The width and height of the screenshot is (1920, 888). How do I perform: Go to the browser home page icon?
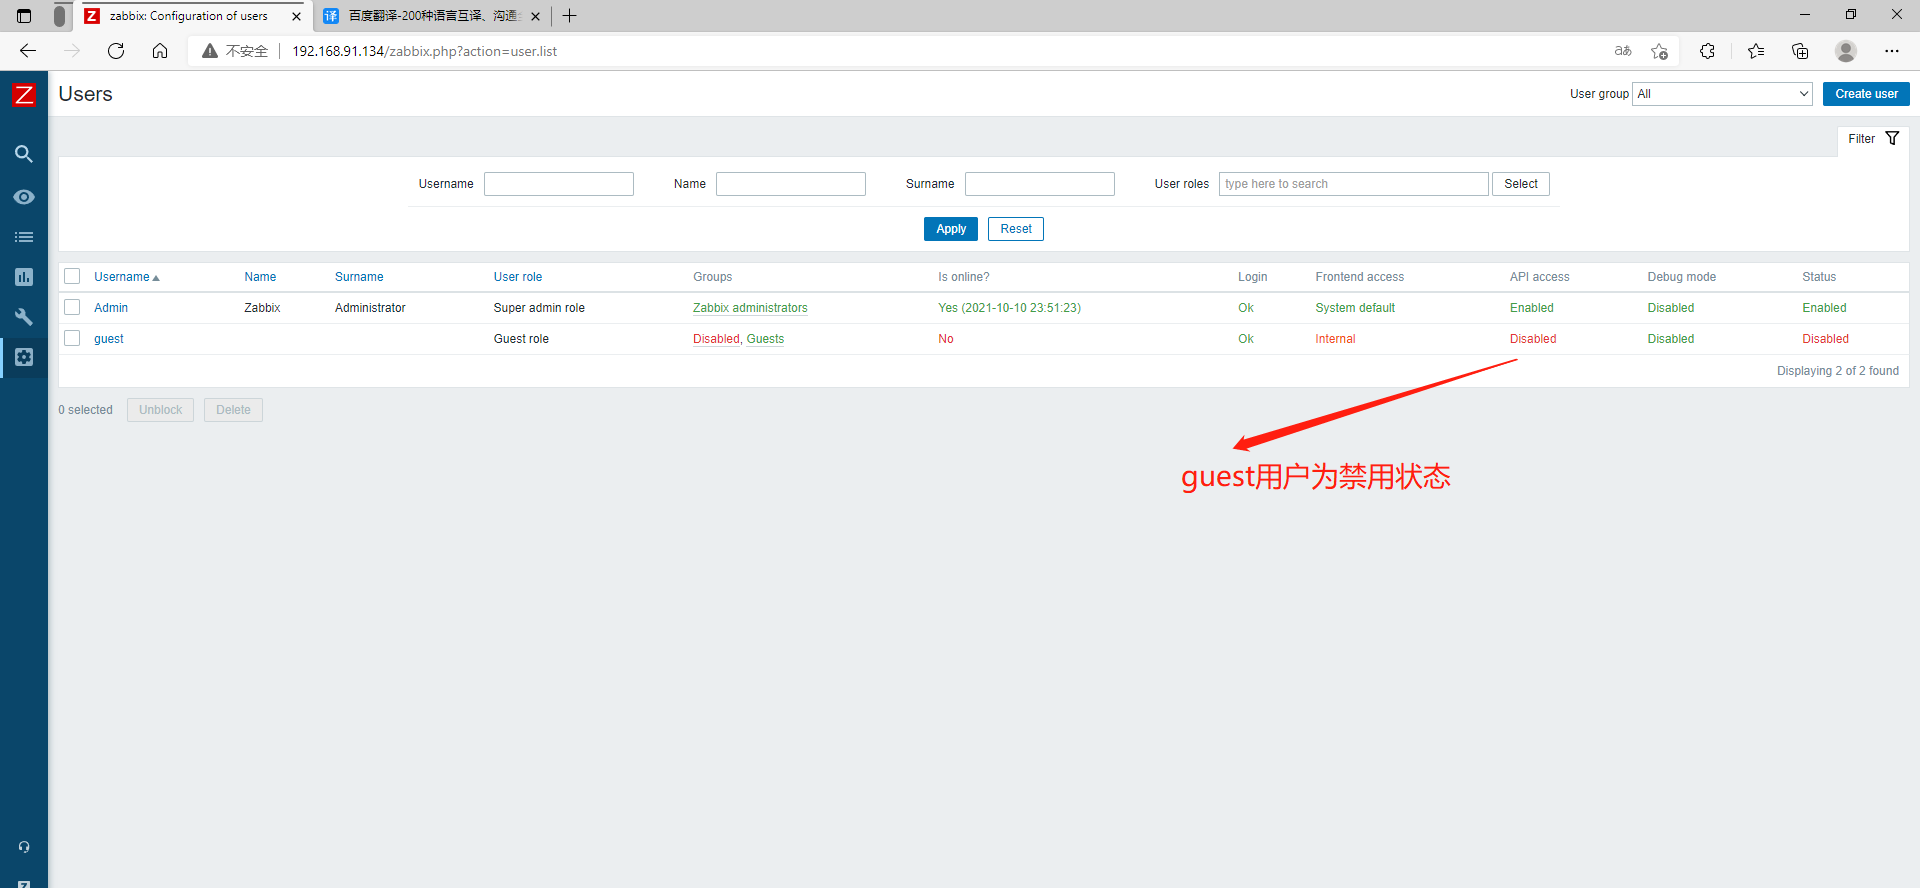pyautogui.click(x=160, y=51)
